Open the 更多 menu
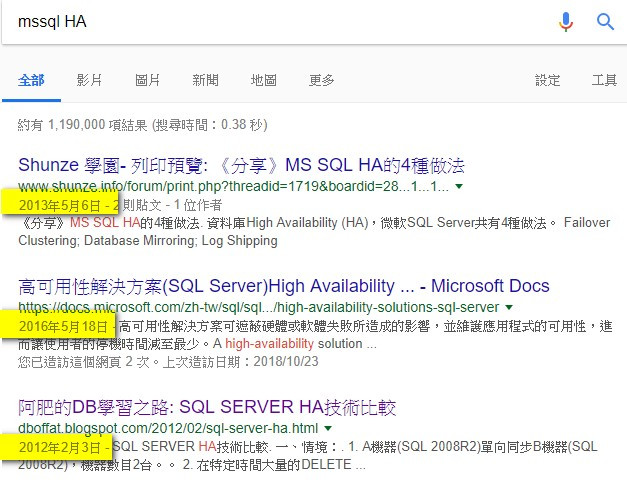Viewport: 627px width, 483px height. tap(321, 80)
